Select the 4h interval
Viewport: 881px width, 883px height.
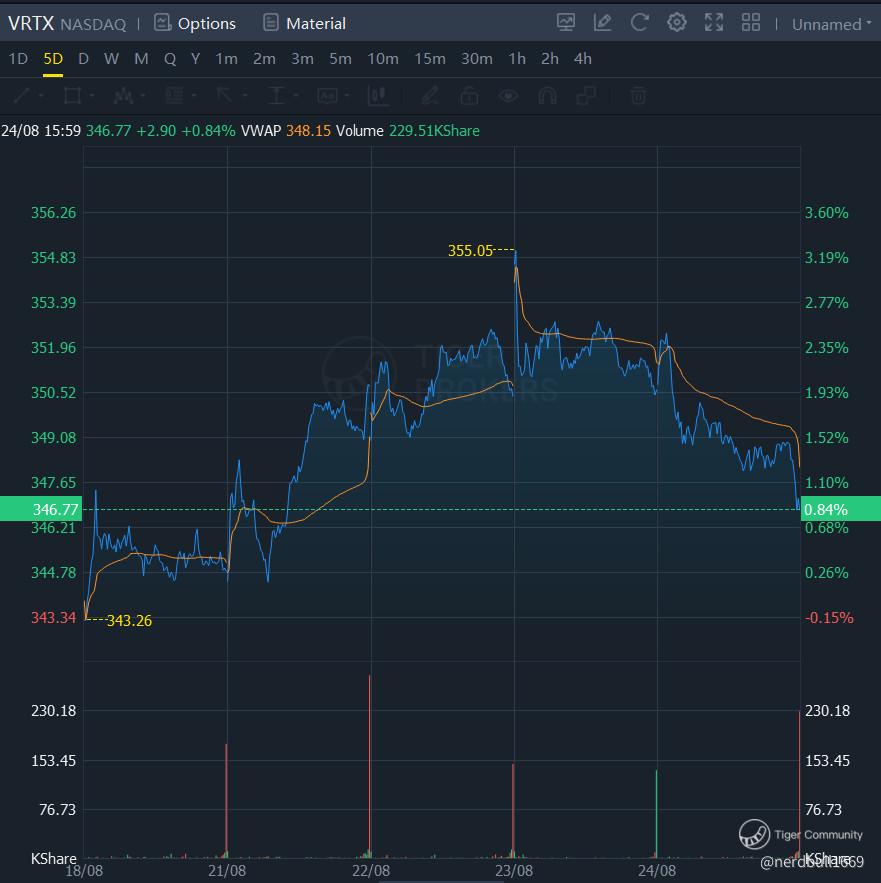pos(583,59)
